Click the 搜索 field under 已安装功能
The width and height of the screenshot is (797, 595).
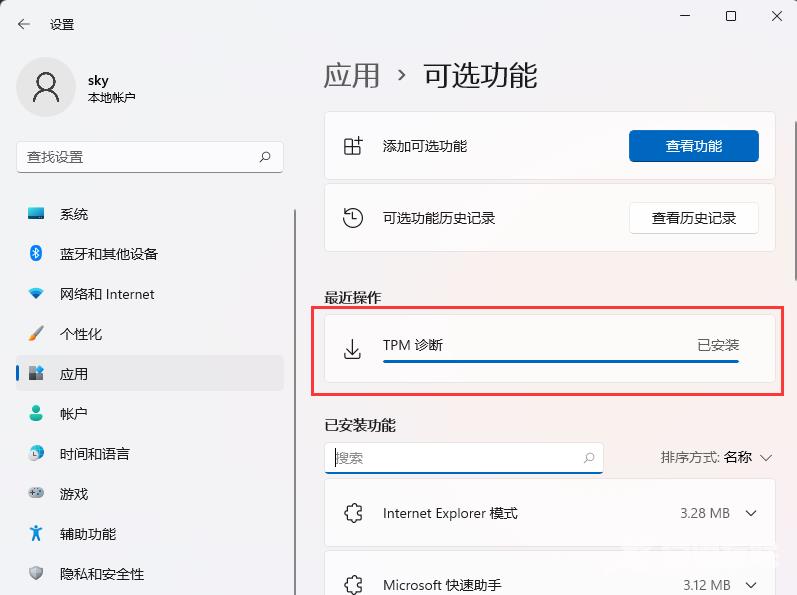click(464, 458)
